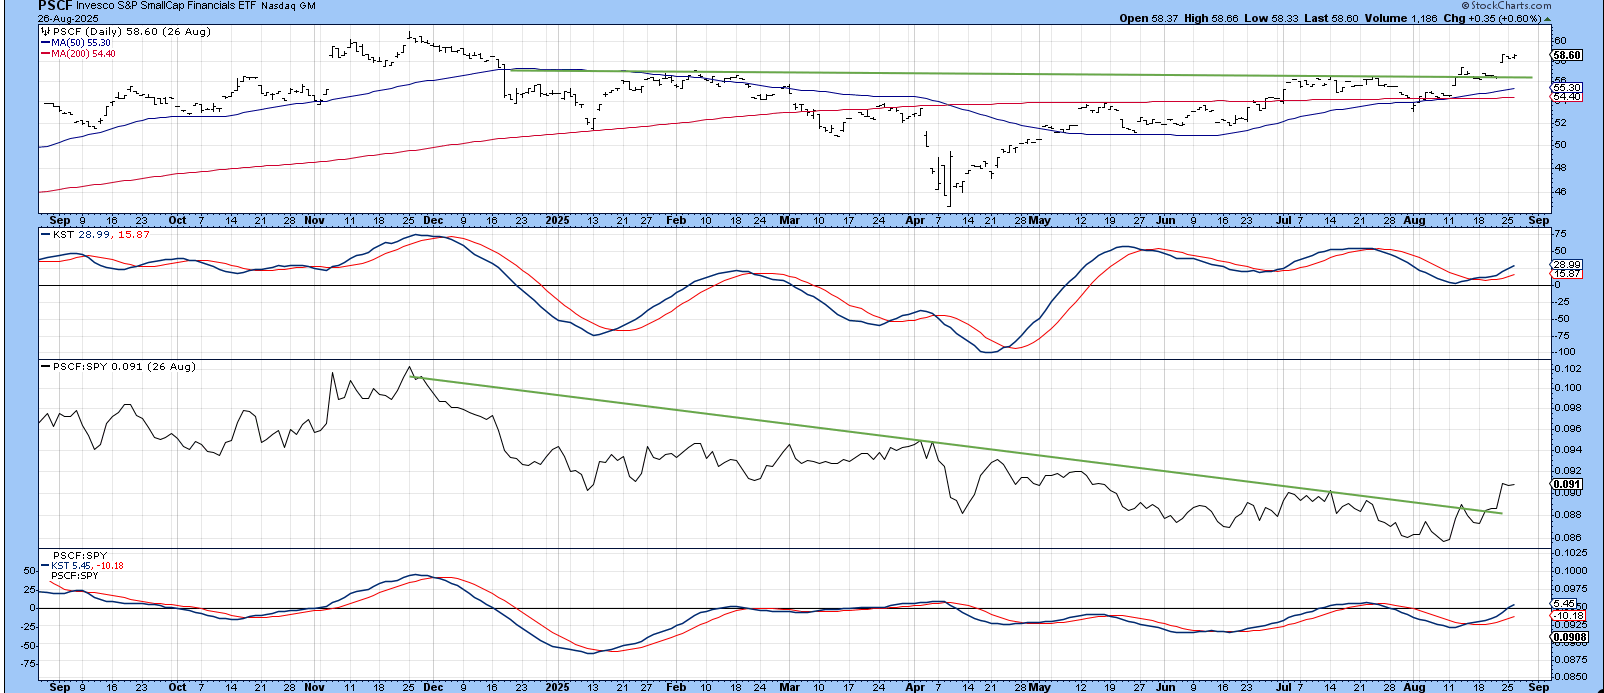The height and width of the screenshot is (693, 1604).
Task: Click the Jul marker on the upper date axis
Action: pyautogui.click(x=1284, y=220)
